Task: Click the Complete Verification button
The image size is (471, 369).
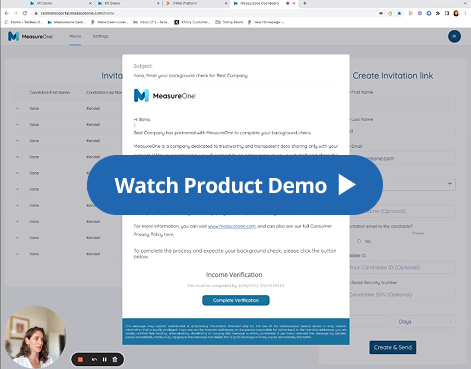Action: (x=236, y=300)
